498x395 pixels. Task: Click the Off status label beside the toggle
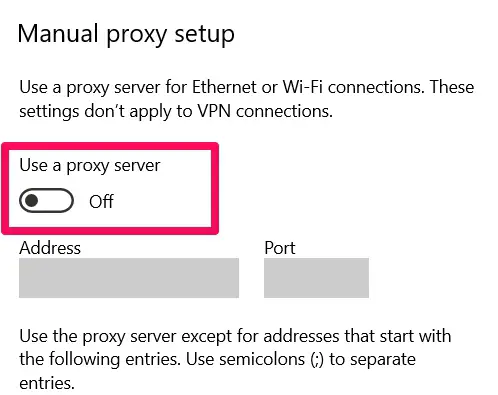coord(101,202)
